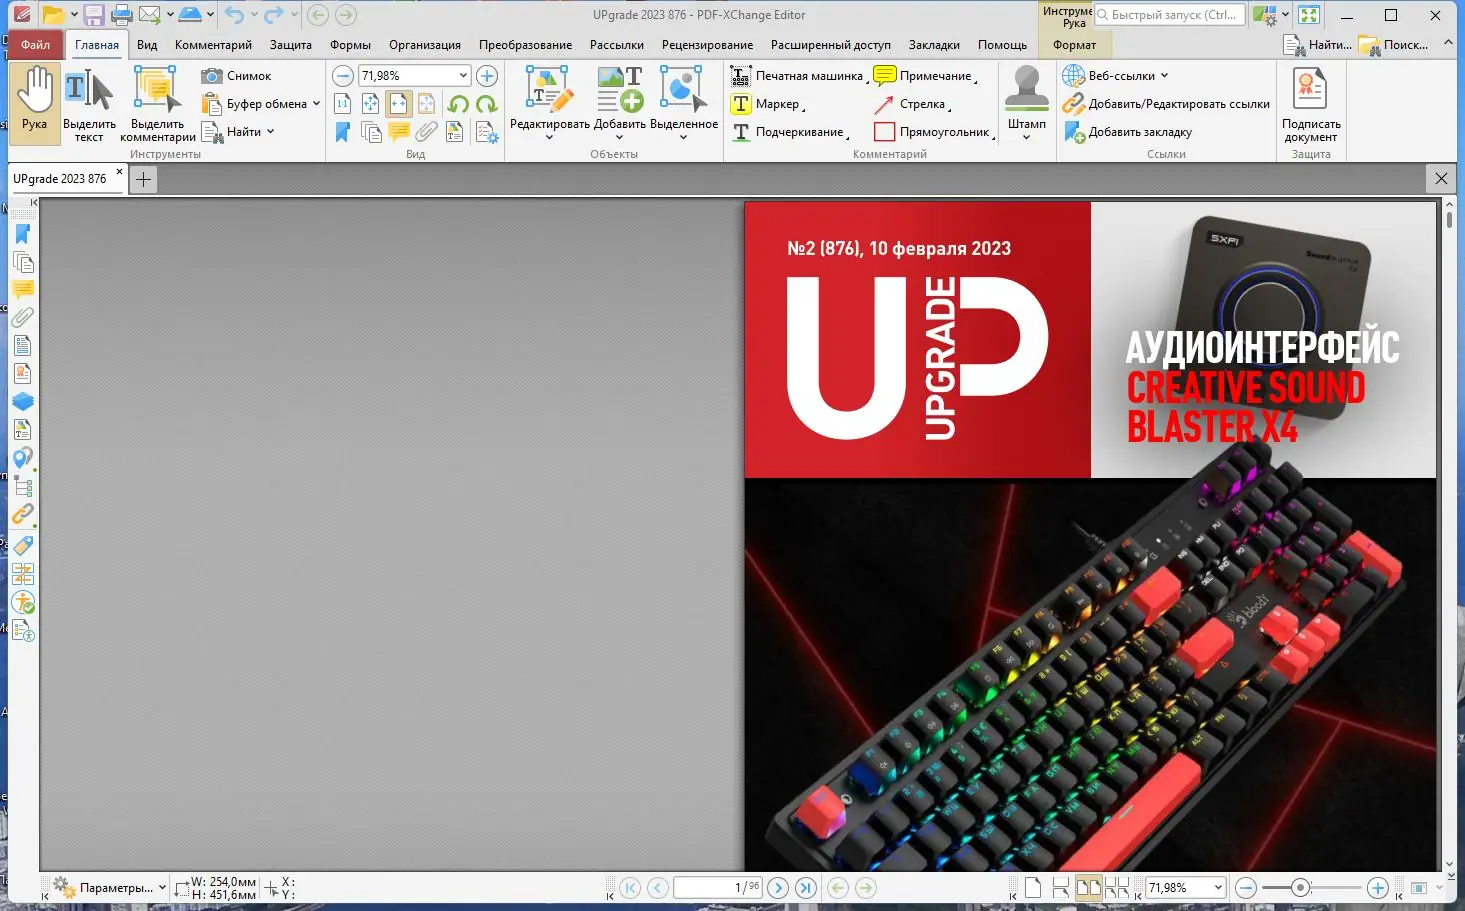Toggle Fit Width view mode in ribbon
1465x911 pixels.
pos(398,104)
